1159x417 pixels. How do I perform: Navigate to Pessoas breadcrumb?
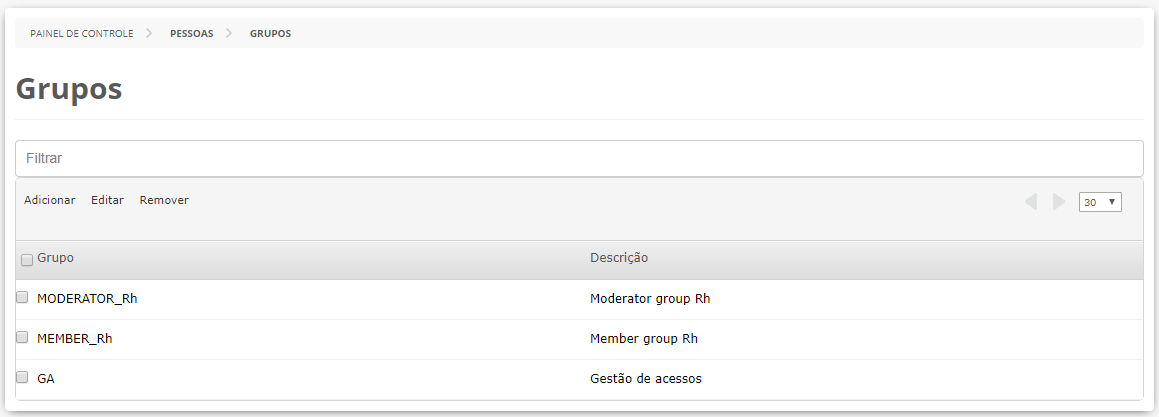[x=191, y=33]
